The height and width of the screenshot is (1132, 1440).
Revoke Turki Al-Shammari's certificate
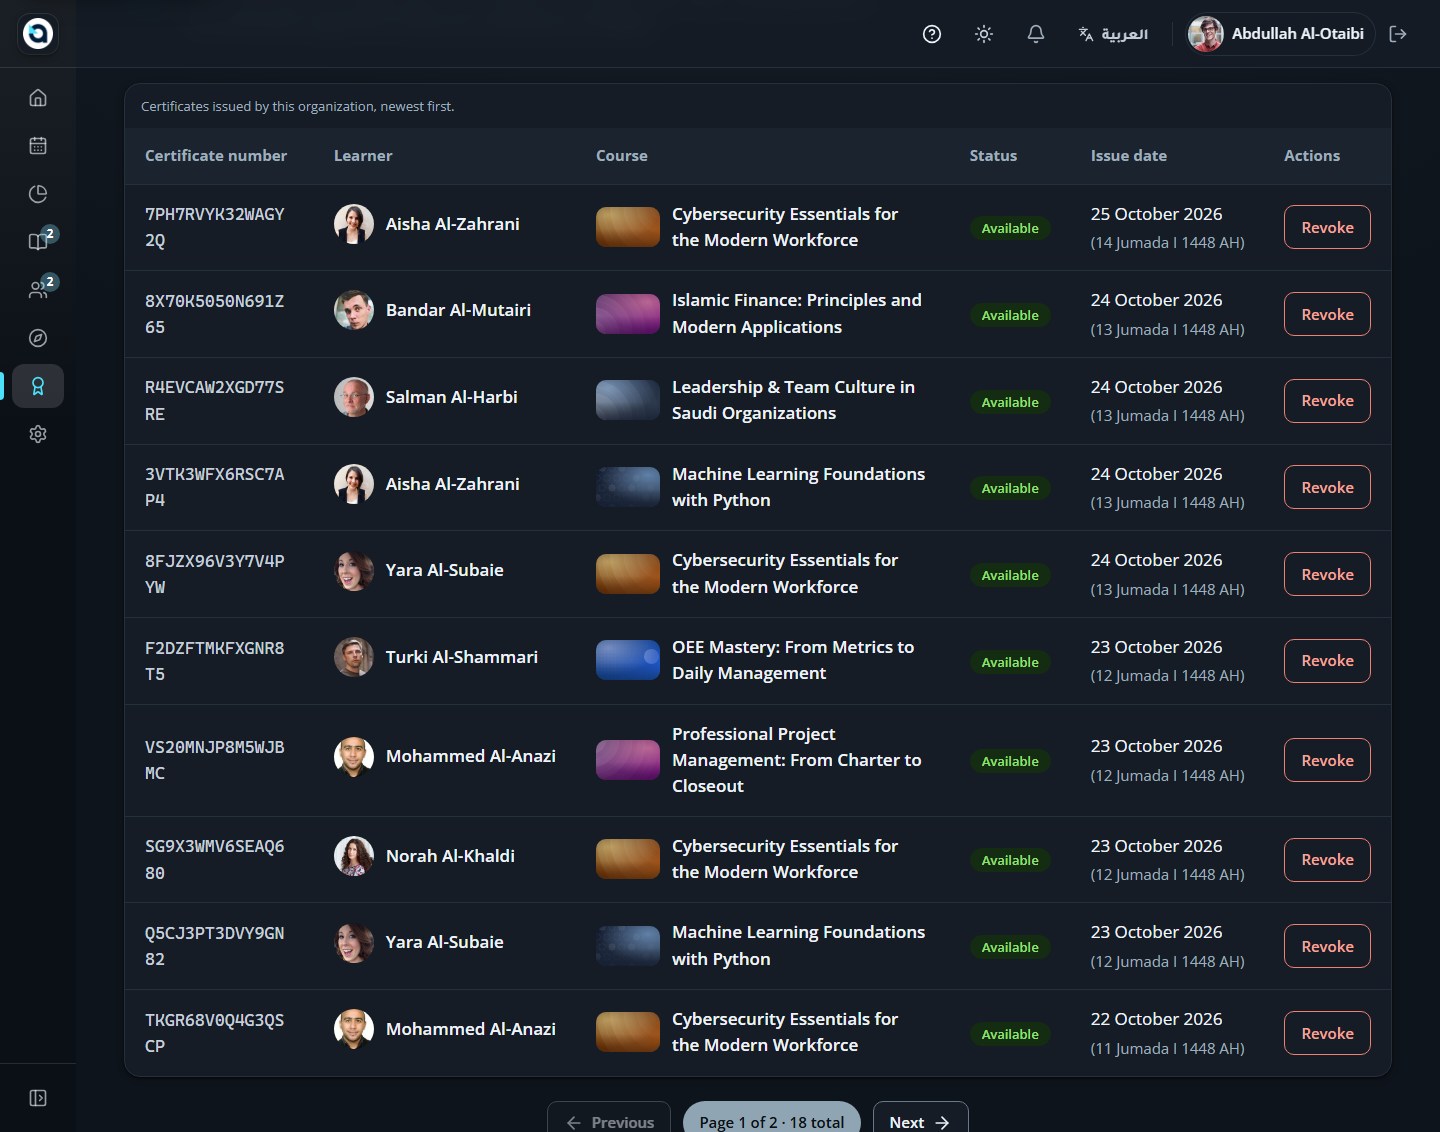coord(1327,661)
